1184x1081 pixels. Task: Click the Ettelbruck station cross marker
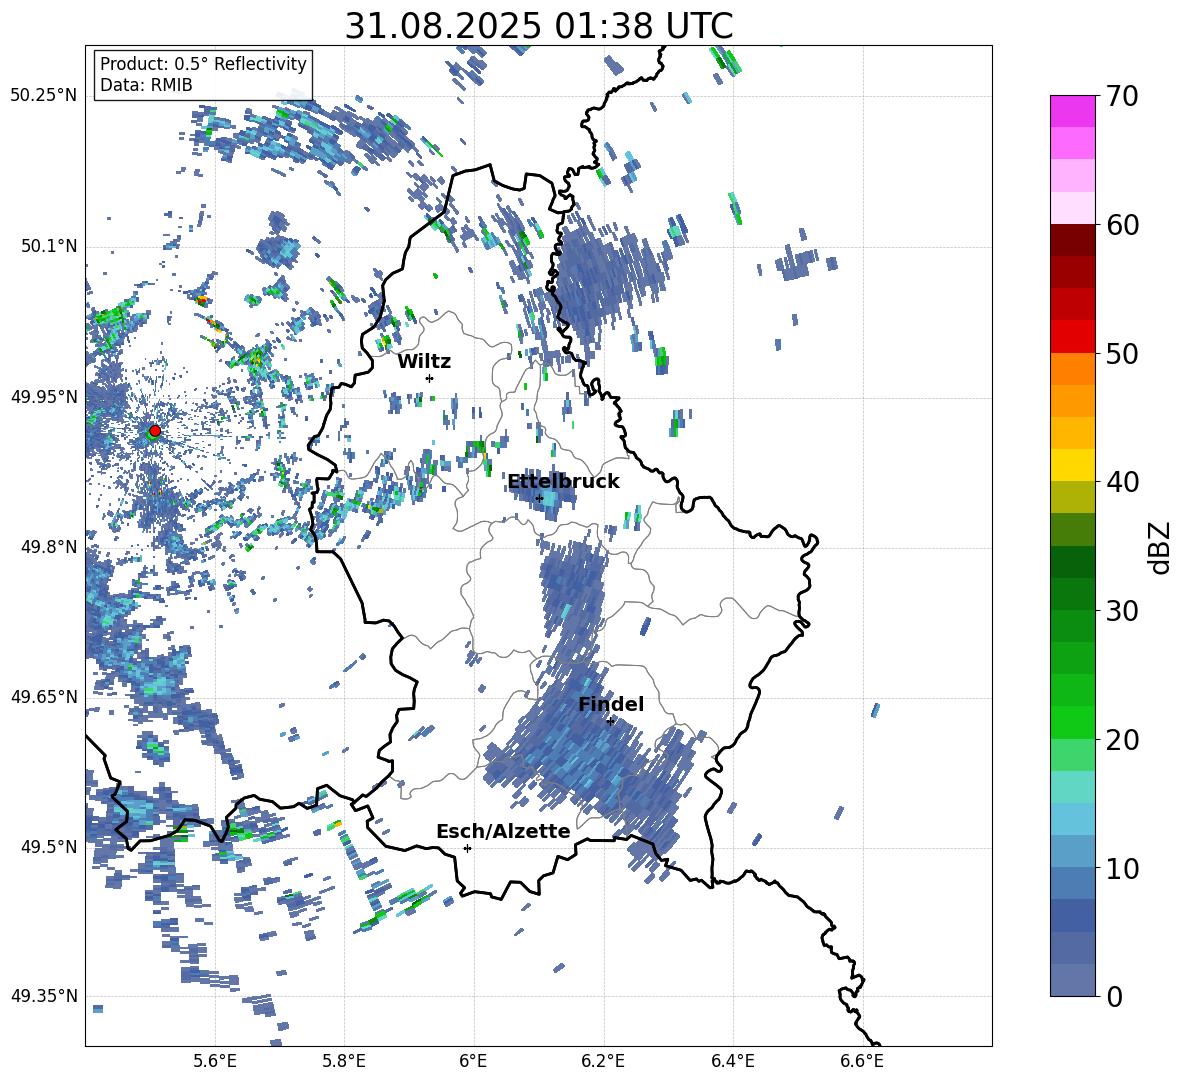pyautogui.click(x=539, y=498)
